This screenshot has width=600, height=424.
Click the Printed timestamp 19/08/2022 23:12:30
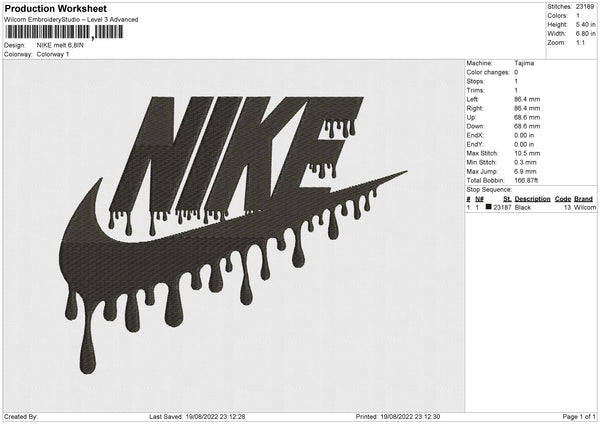[x=410, y=416]
